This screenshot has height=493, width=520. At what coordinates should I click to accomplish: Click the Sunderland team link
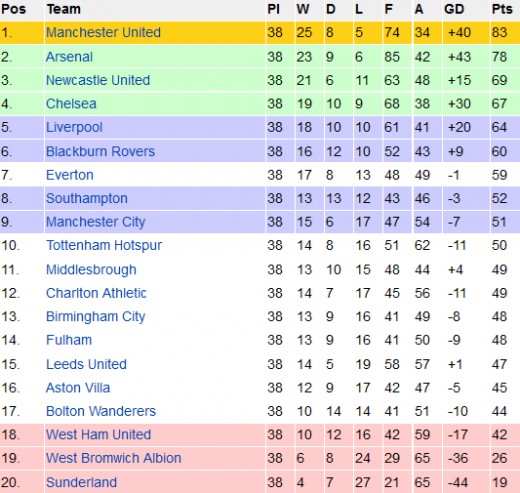tap(81, 482)
